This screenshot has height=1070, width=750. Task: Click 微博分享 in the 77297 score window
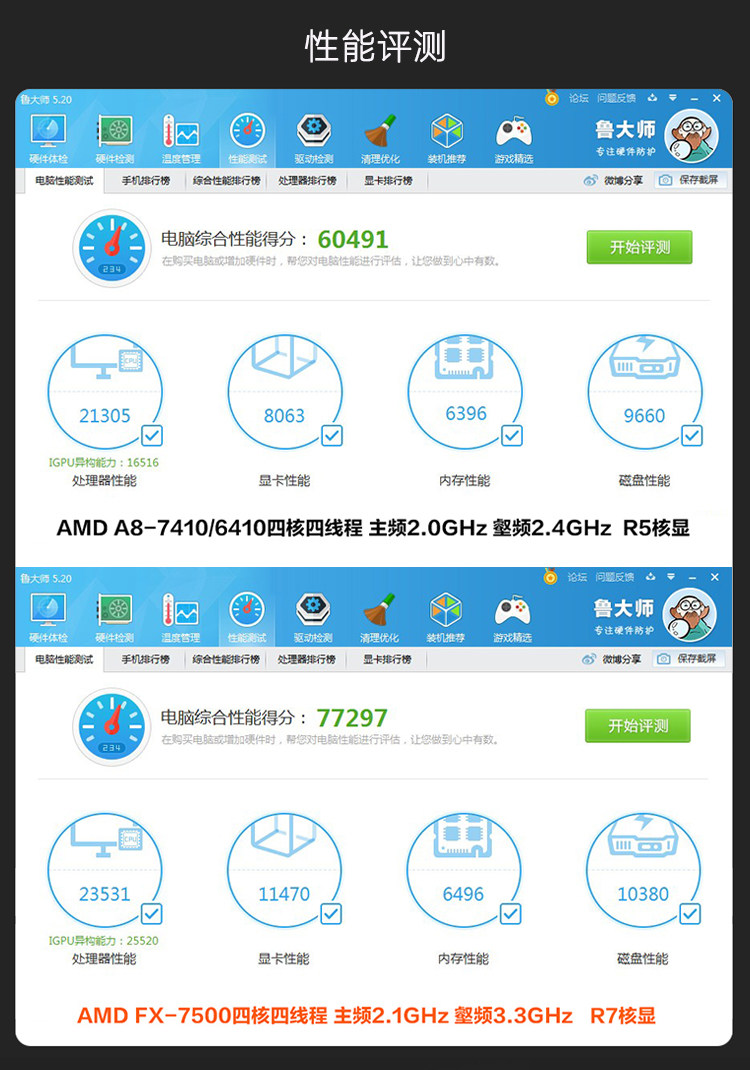click(x=612, y=659)
